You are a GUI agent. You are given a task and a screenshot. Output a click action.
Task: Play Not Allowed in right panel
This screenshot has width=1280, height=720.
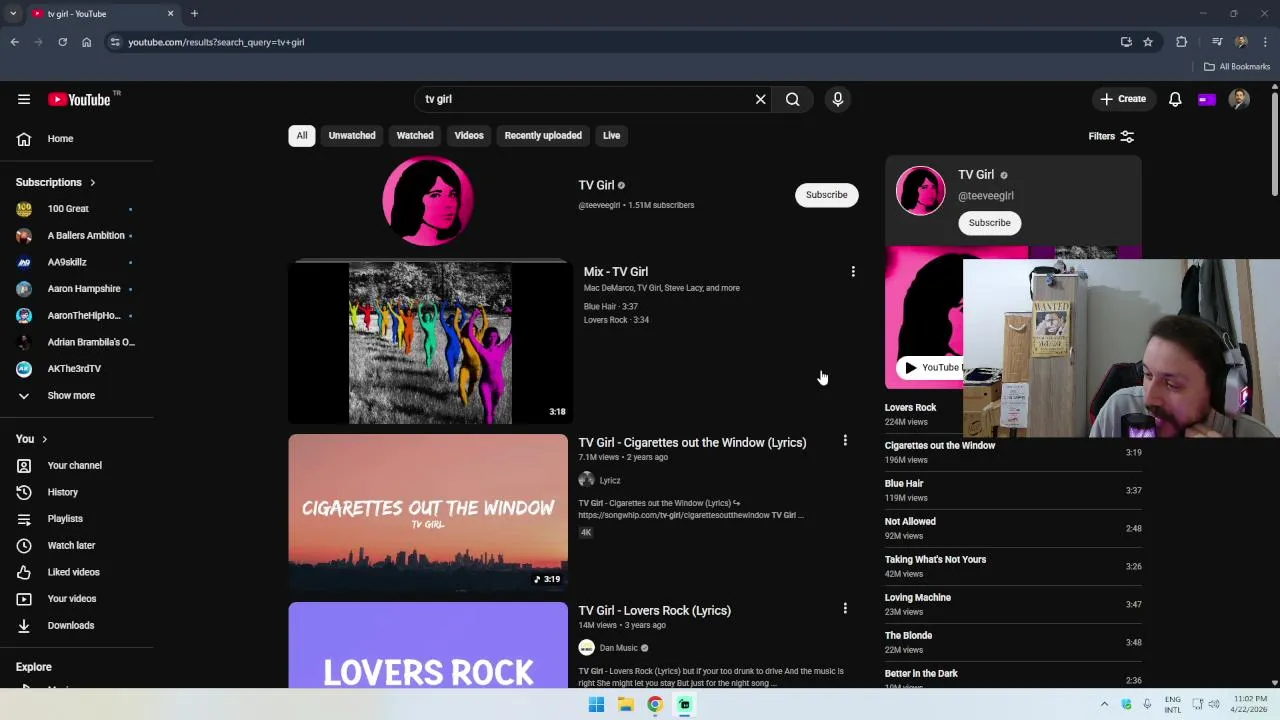point(1012,528)
